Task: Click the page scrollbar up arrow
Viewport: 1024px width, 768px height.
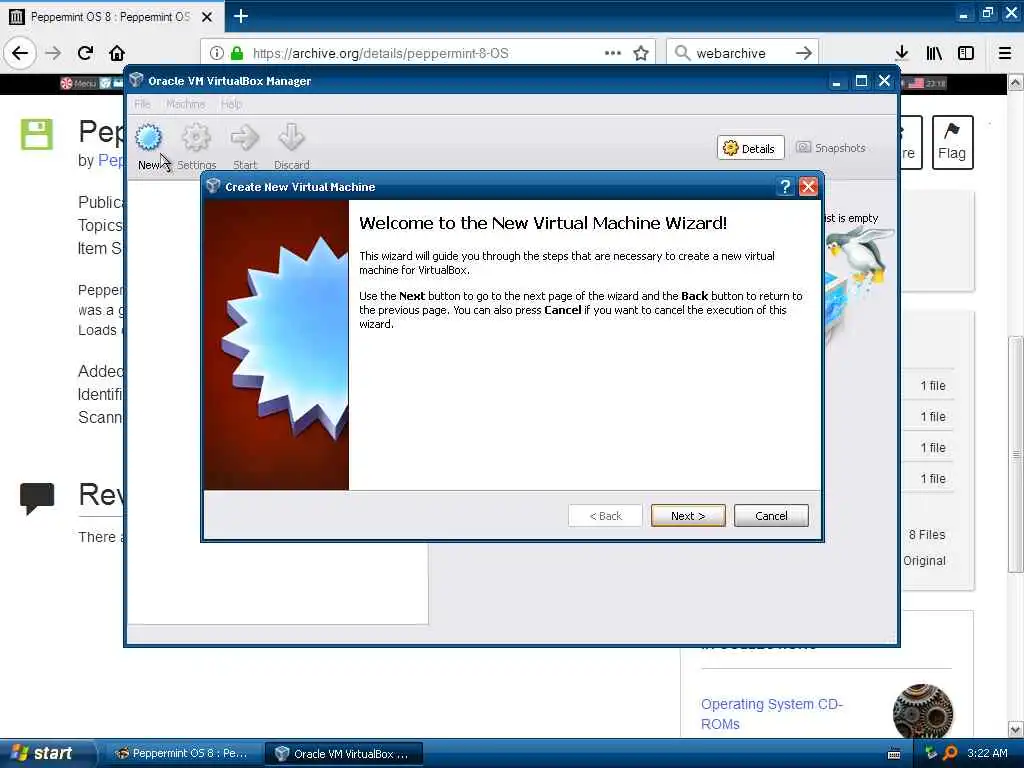Action: pyautogui.click(x=1016, y=82)
